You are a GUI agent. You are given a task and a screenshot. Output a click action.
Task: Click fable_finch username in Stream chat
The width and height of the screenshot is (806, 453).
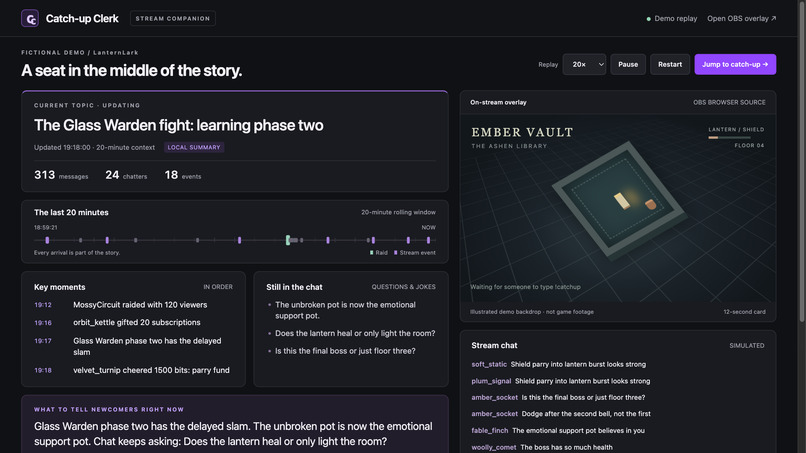[x=489, y=430]
